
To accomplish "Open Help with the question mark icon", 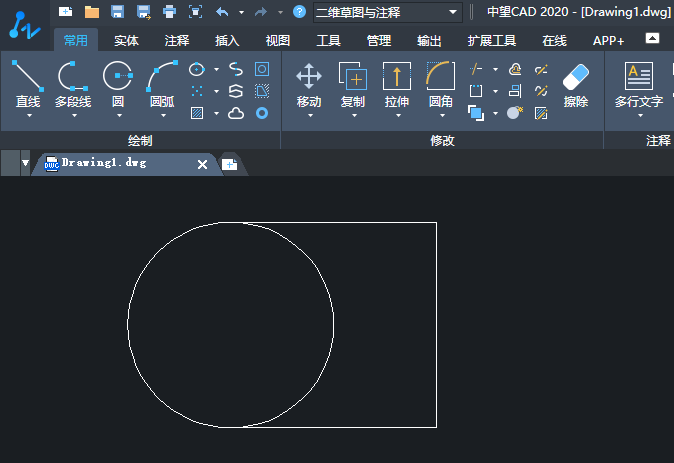I will tap(299, 12).
